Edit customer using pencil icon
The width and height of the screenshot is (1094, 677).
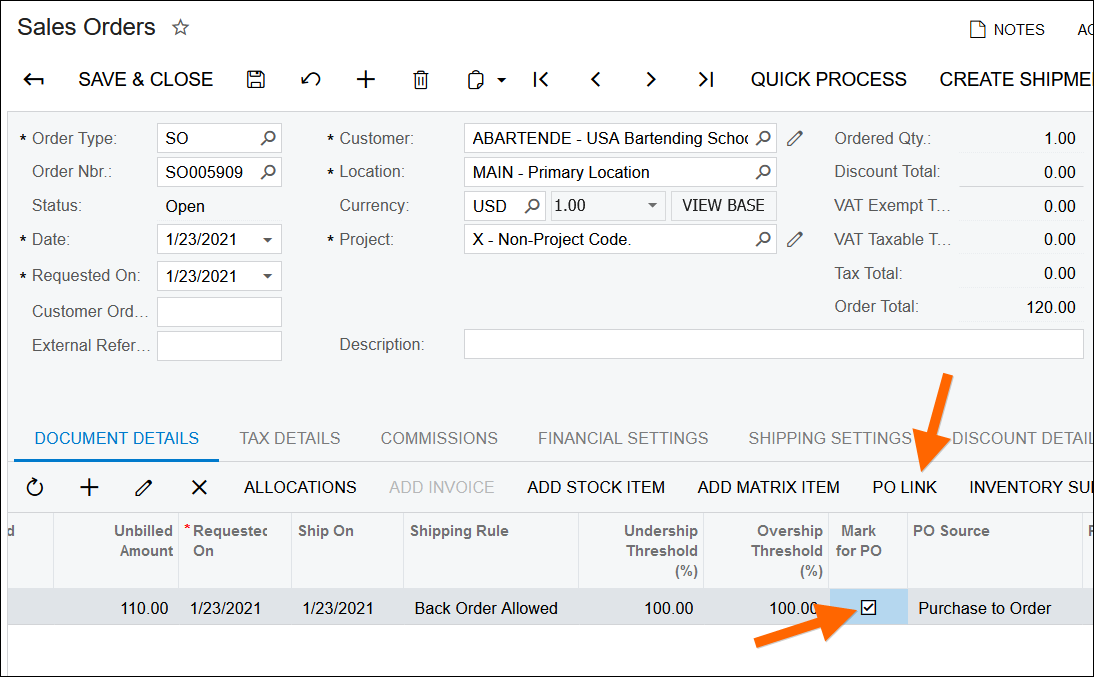(795, 138)
